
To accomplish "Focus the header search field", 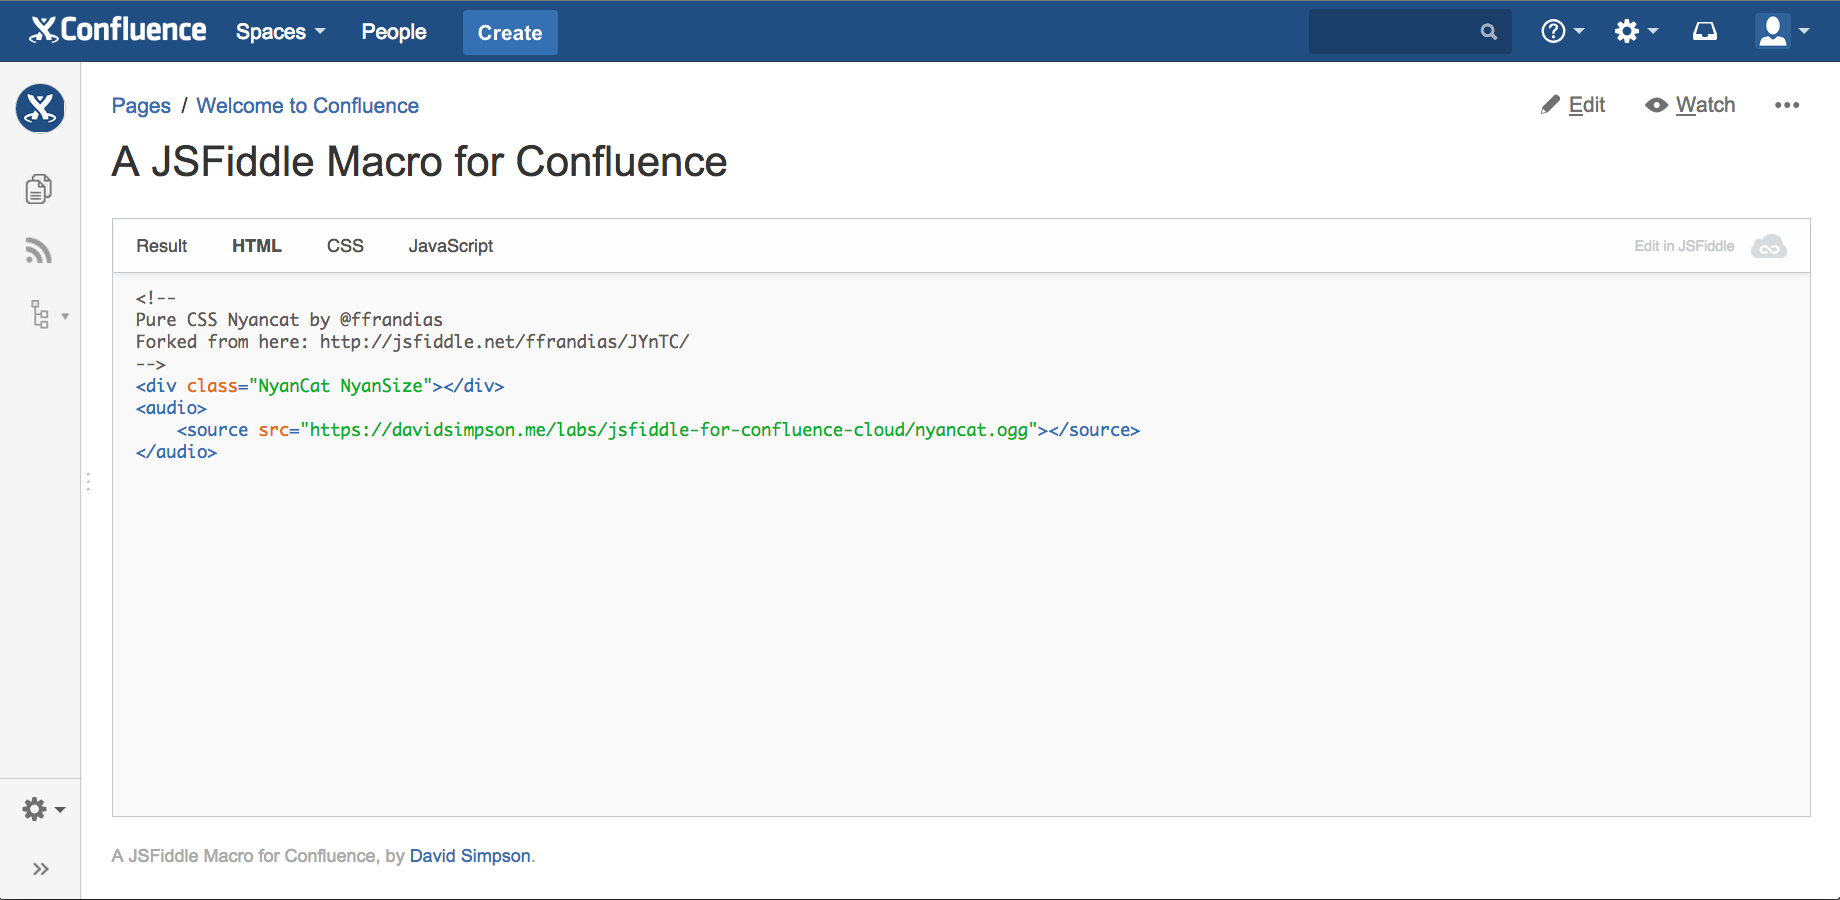I will point(1410,32).
